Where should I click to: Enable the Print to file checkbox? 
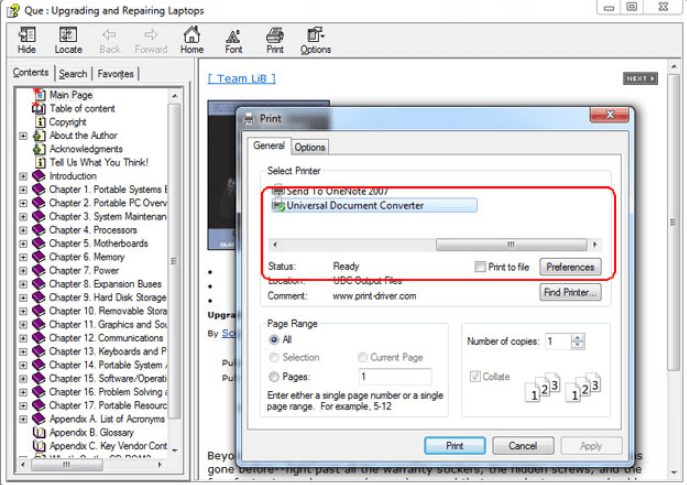pyautogui.click(x=480, y=266)
